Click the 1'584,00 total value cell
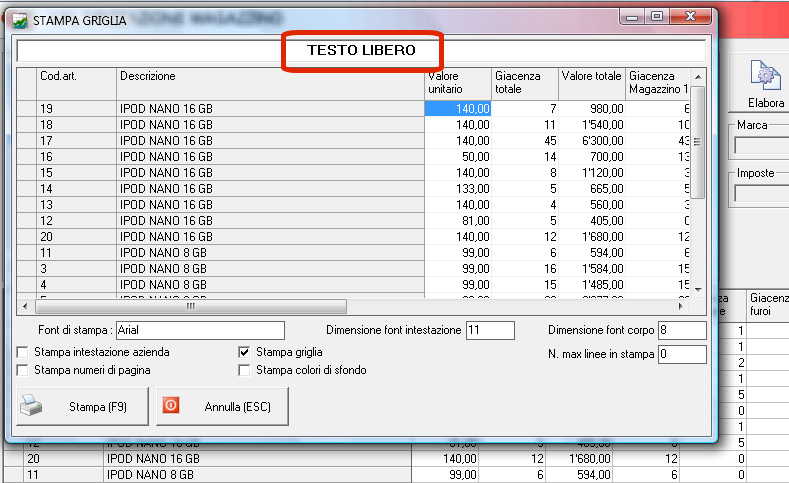 [591, 269]
